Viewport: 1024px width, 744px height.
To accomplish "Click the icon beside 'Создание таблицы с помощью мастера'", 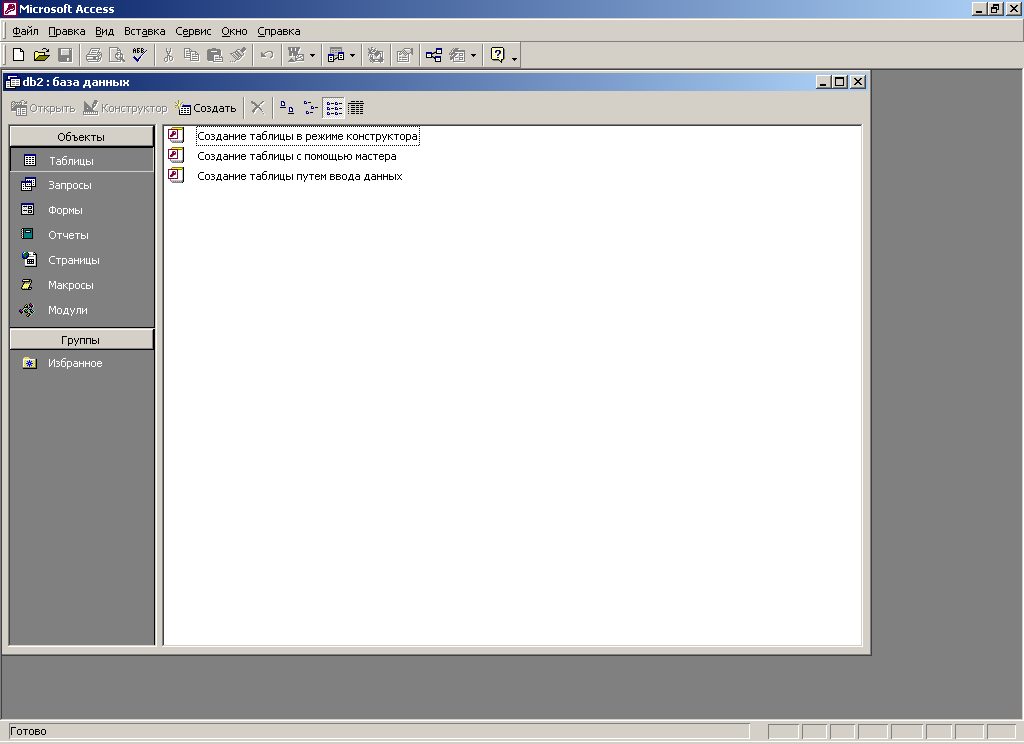I will point(176,155).
